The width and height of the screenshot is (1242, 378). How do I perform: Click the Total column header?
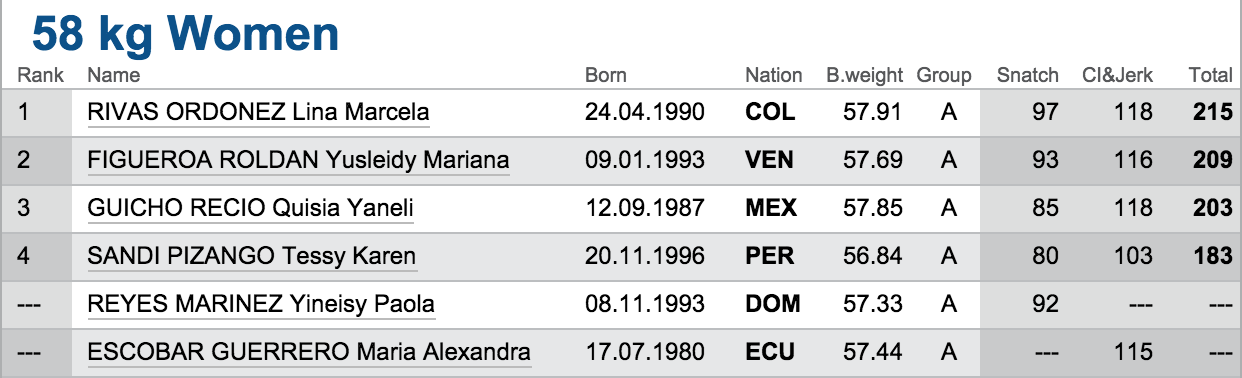1210,75
